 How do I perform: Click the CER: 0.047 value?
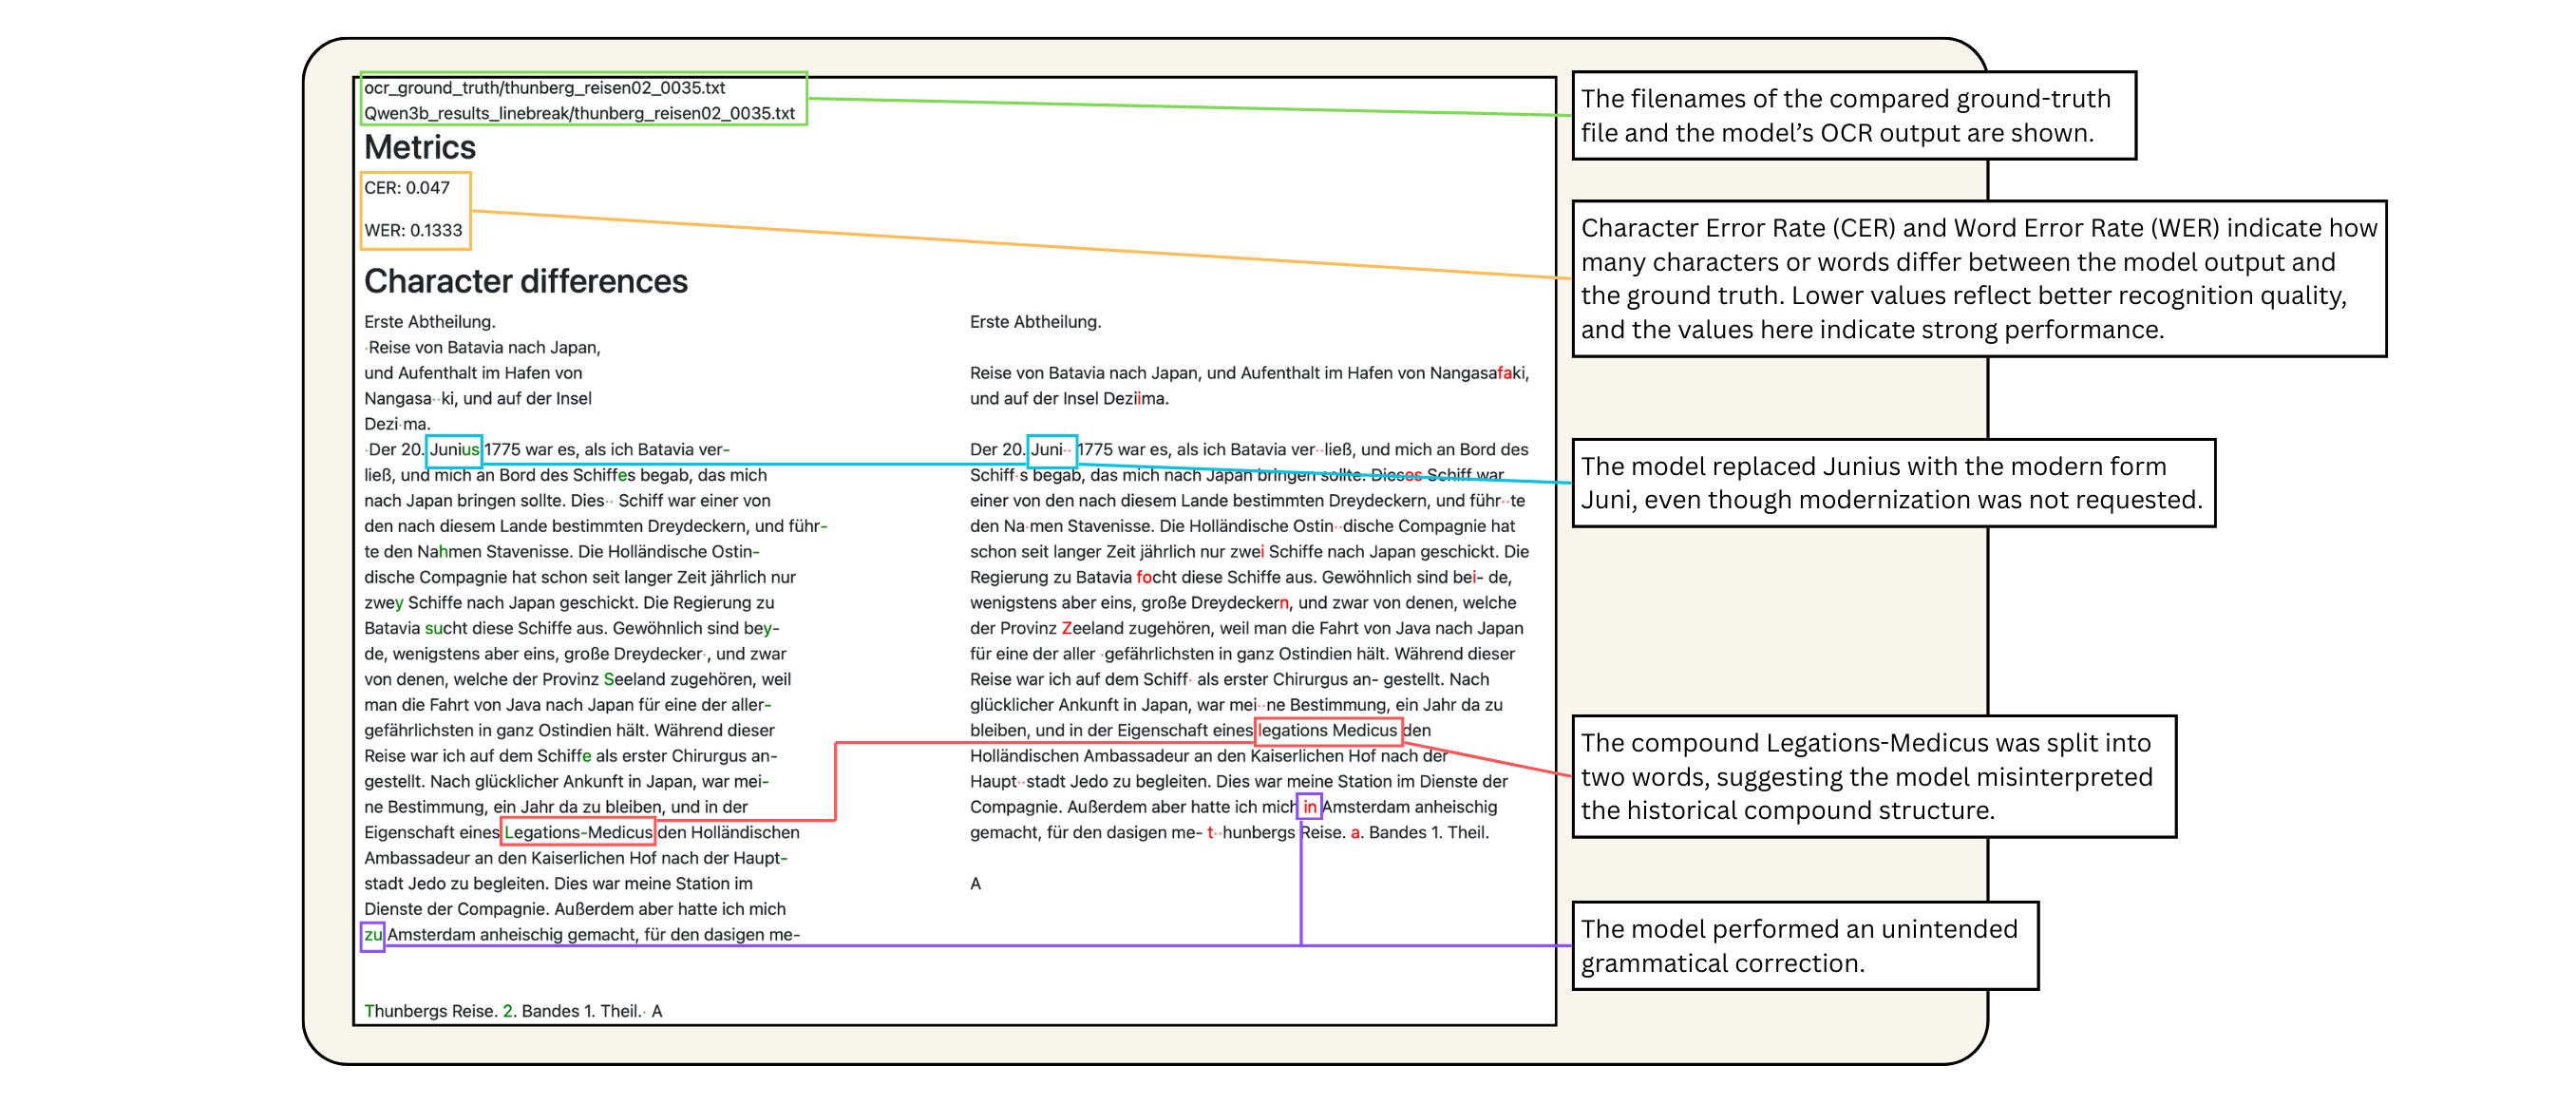point(407,188)
